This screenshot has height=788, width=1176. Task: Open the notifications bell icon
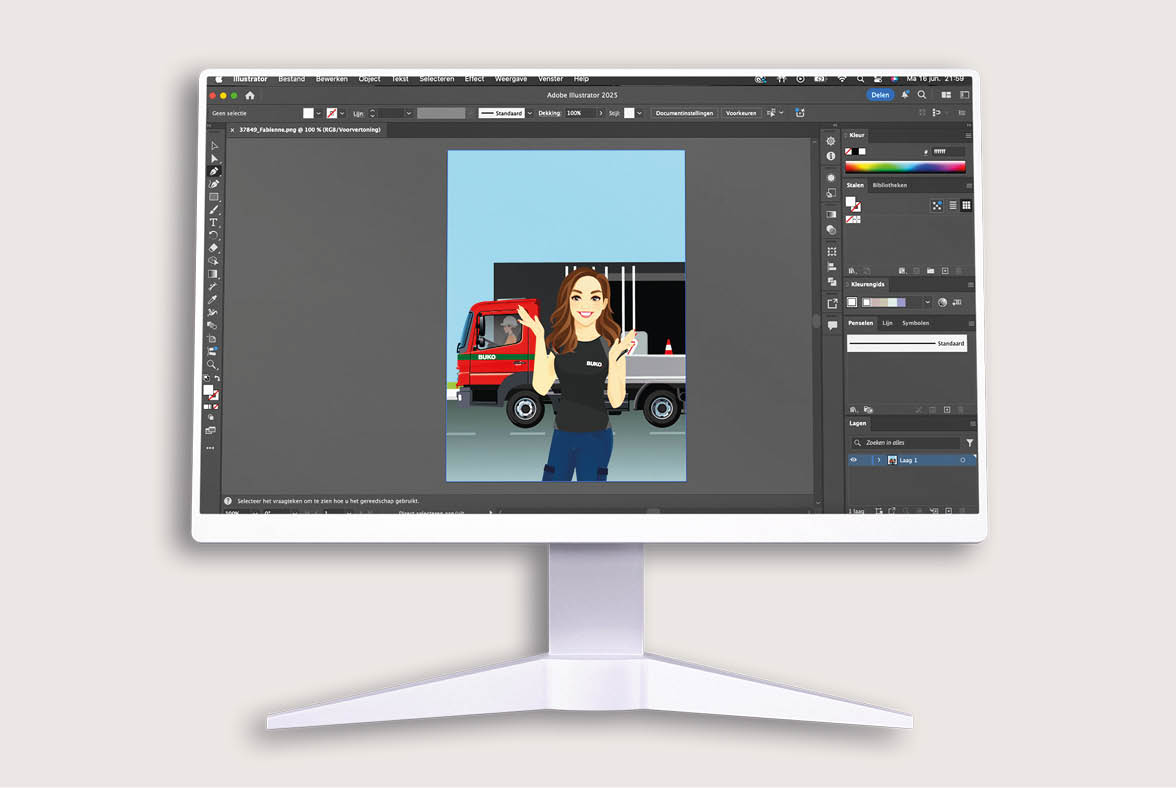(x=905, y=95)
